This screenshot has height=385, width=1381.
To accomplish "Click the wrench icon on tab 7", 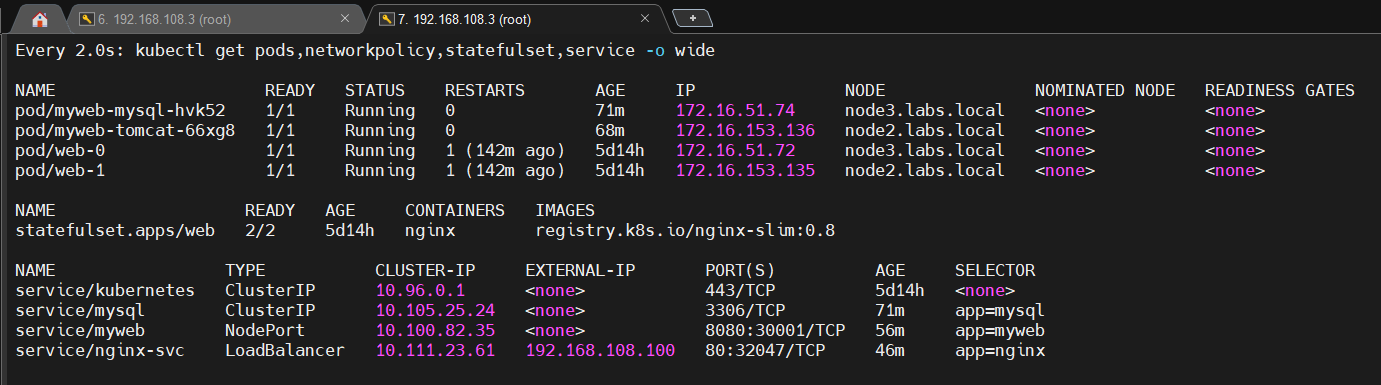I will point(386,19).
